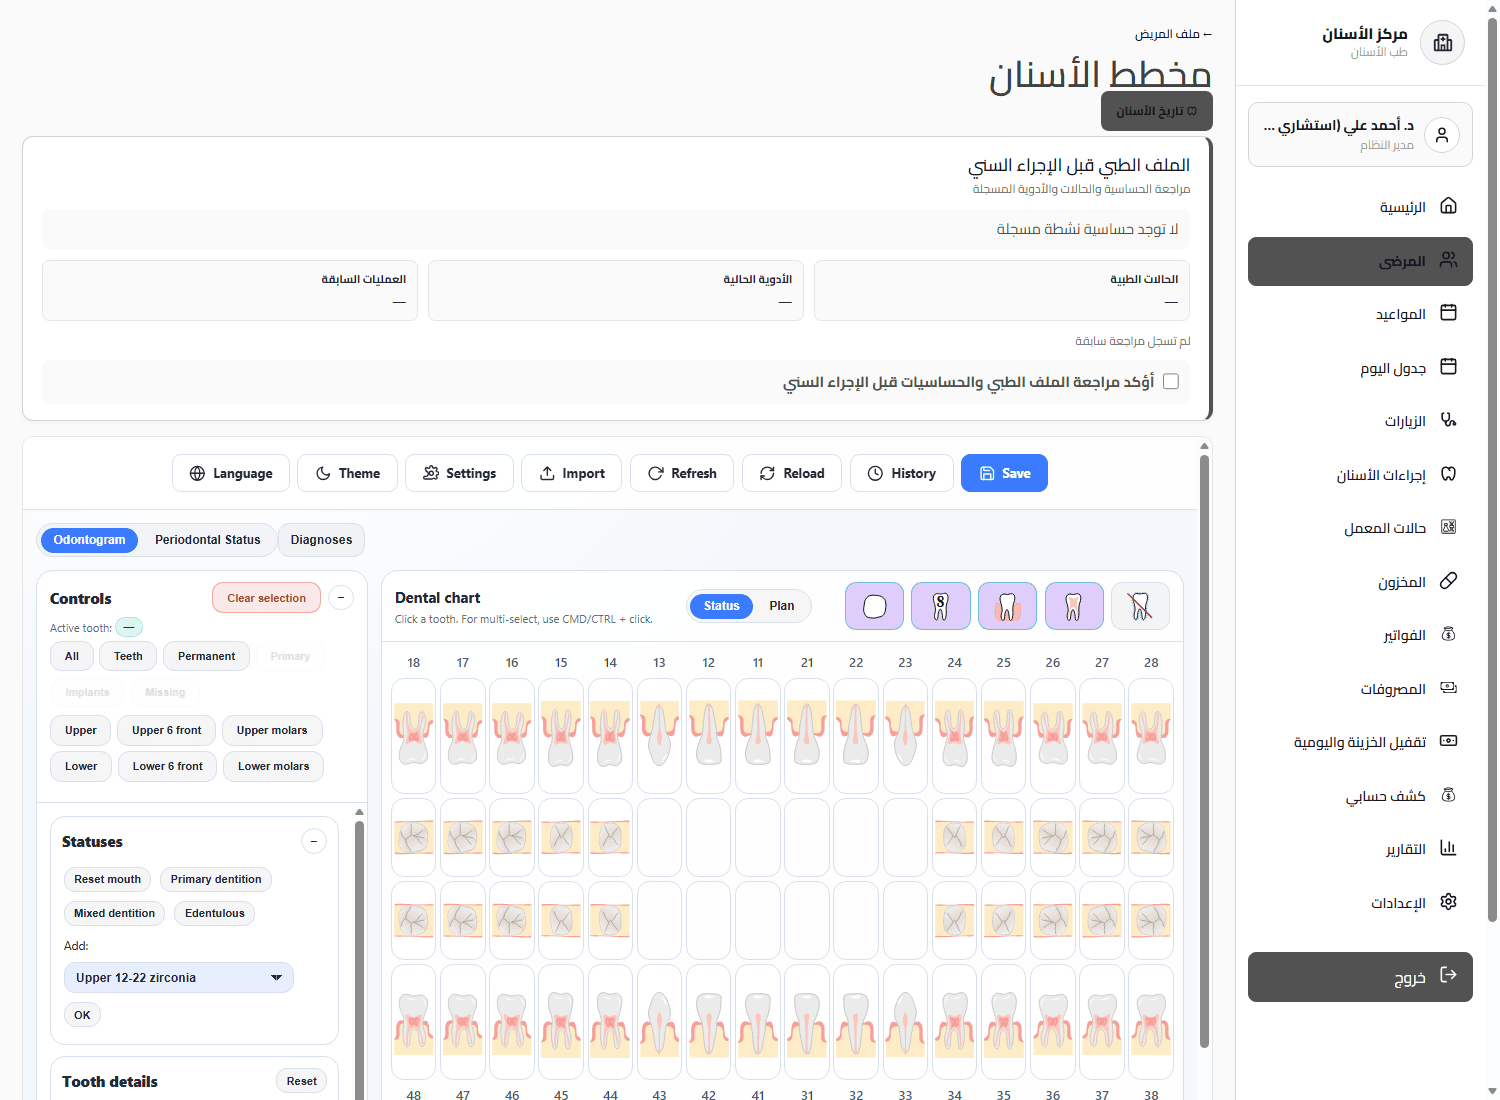The width and height of the screenshot is (1500, 1100).
Task: Check the medical file review confirmation checkbox
Action: 1171,381
